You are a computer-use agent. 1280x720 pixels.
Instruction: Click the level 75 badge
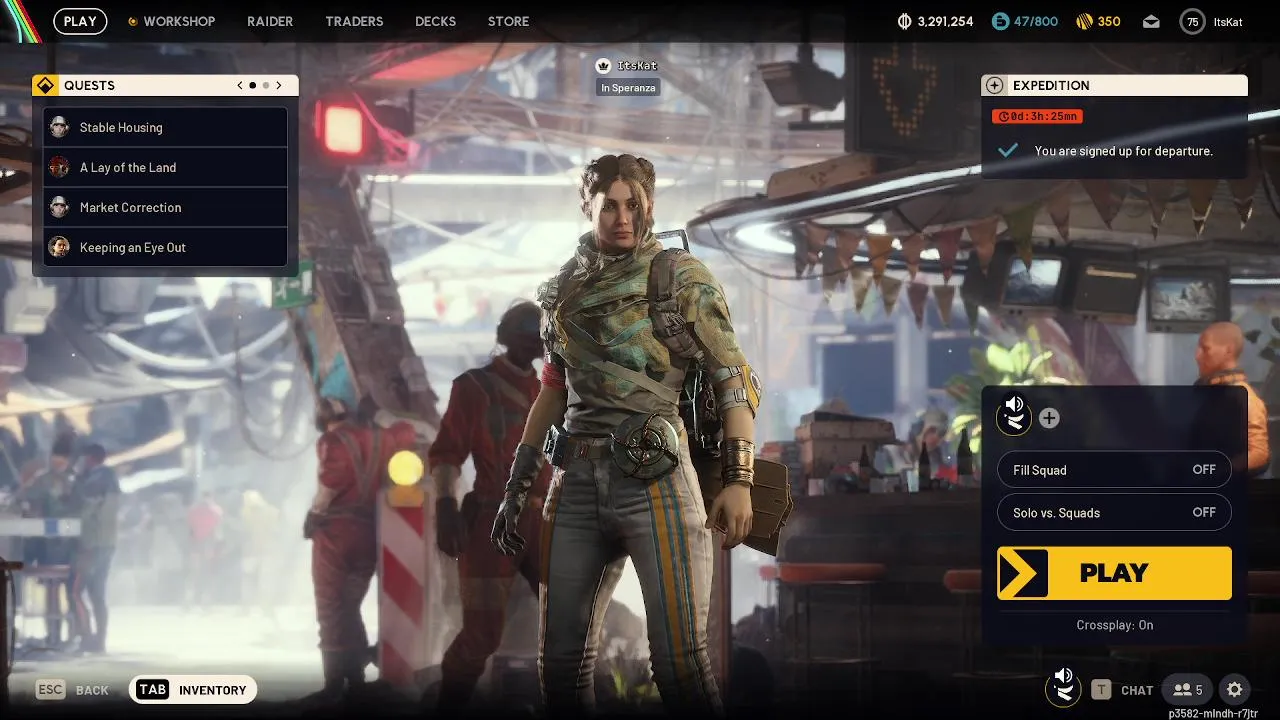click(x=1192, y=21)
